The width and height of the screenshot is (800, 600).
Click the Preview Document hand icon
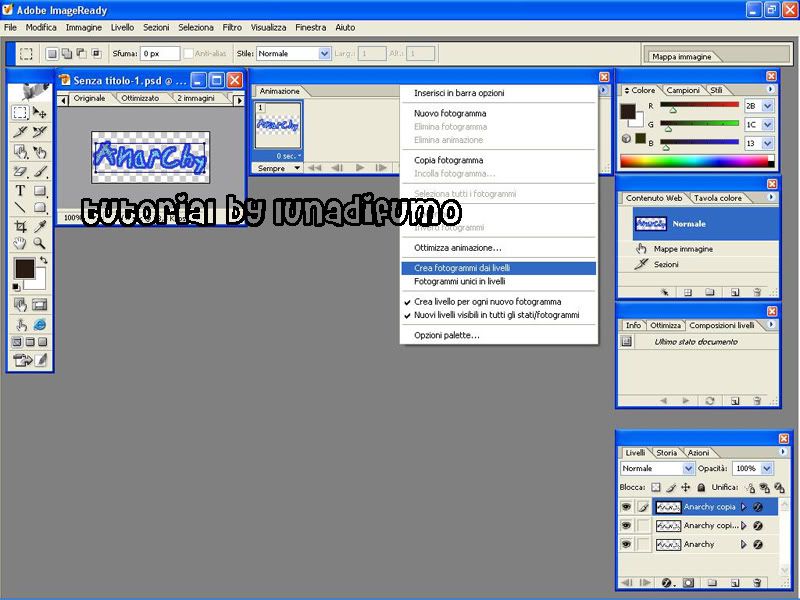click(x=20, y=324)
